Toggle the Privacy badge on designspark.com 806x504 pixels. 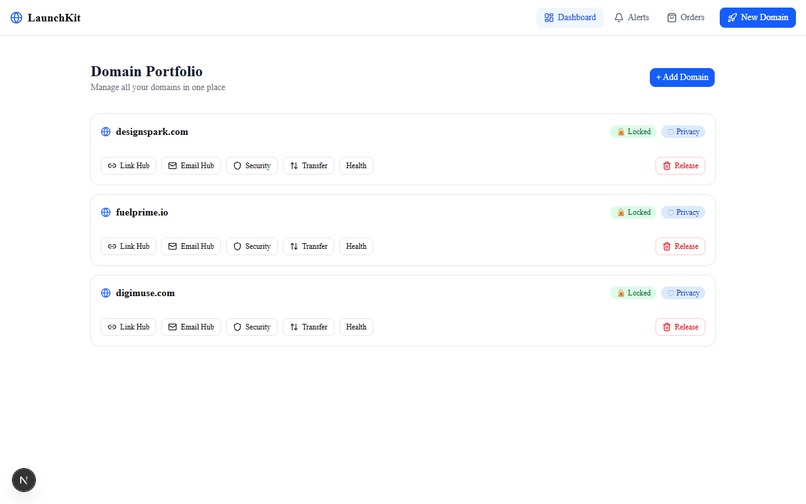click(x=683, y=132)
